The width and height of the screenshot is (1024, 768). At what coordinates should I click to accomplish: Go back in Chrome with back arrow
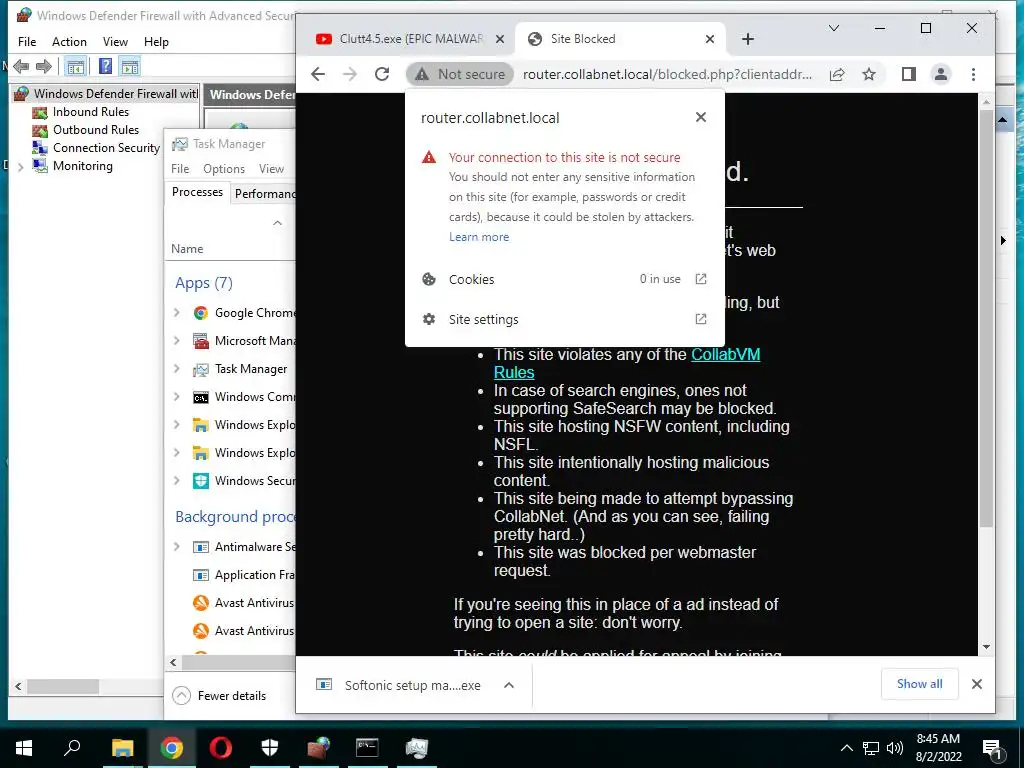[318, 74]
